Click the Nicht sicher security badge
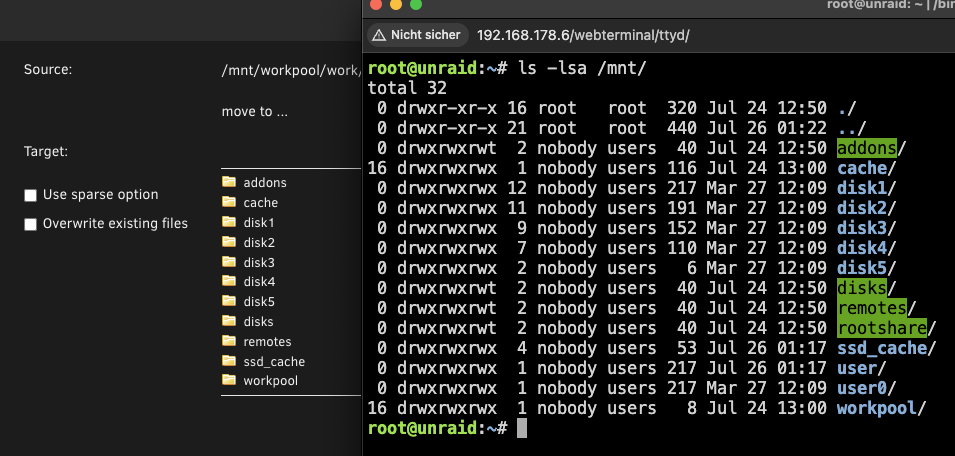 (x=417, y=35)
